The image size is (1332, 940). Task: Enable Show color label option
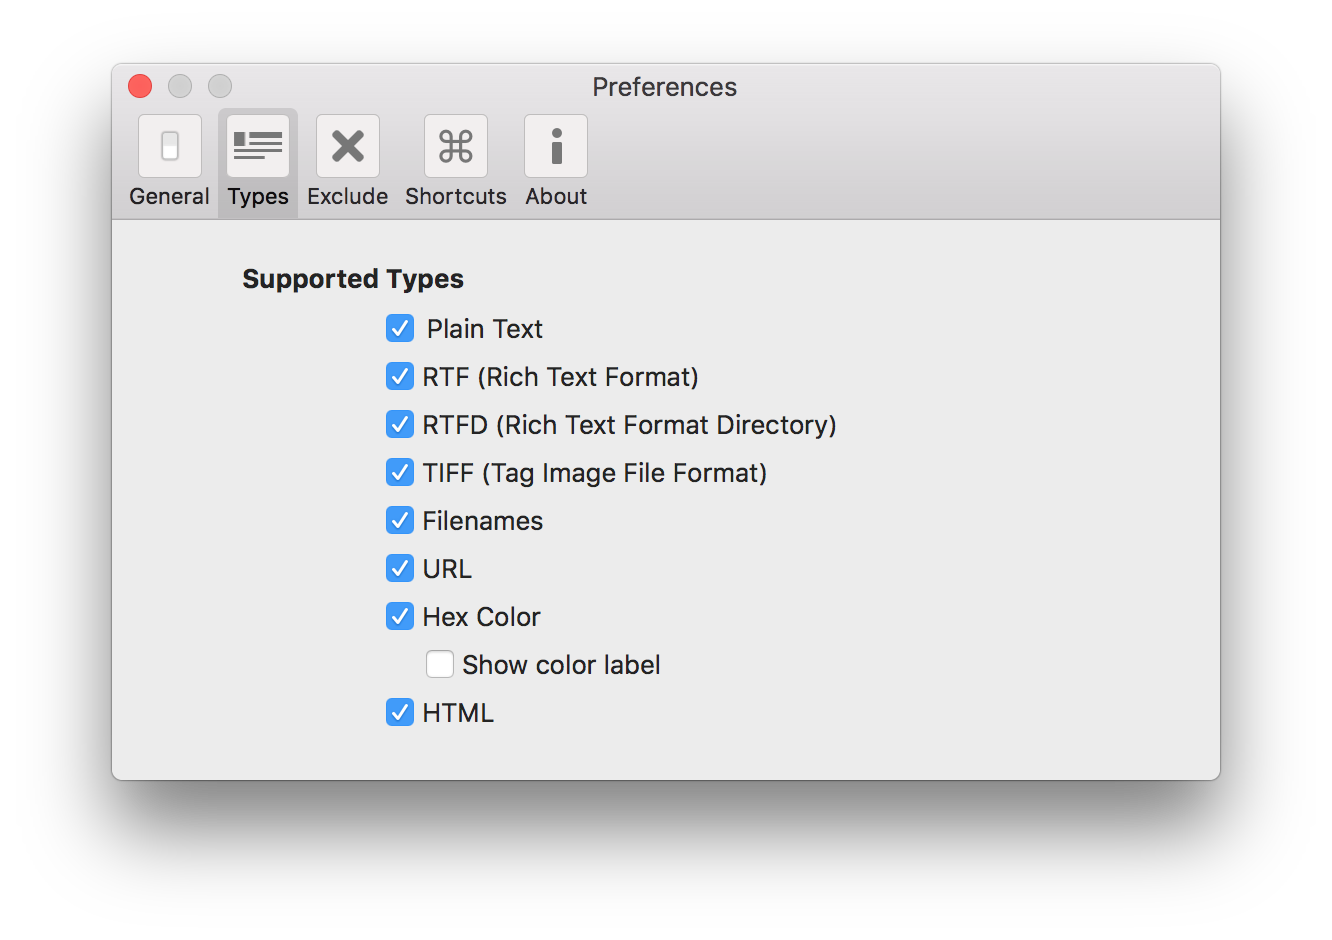click(x=440, y=664)
